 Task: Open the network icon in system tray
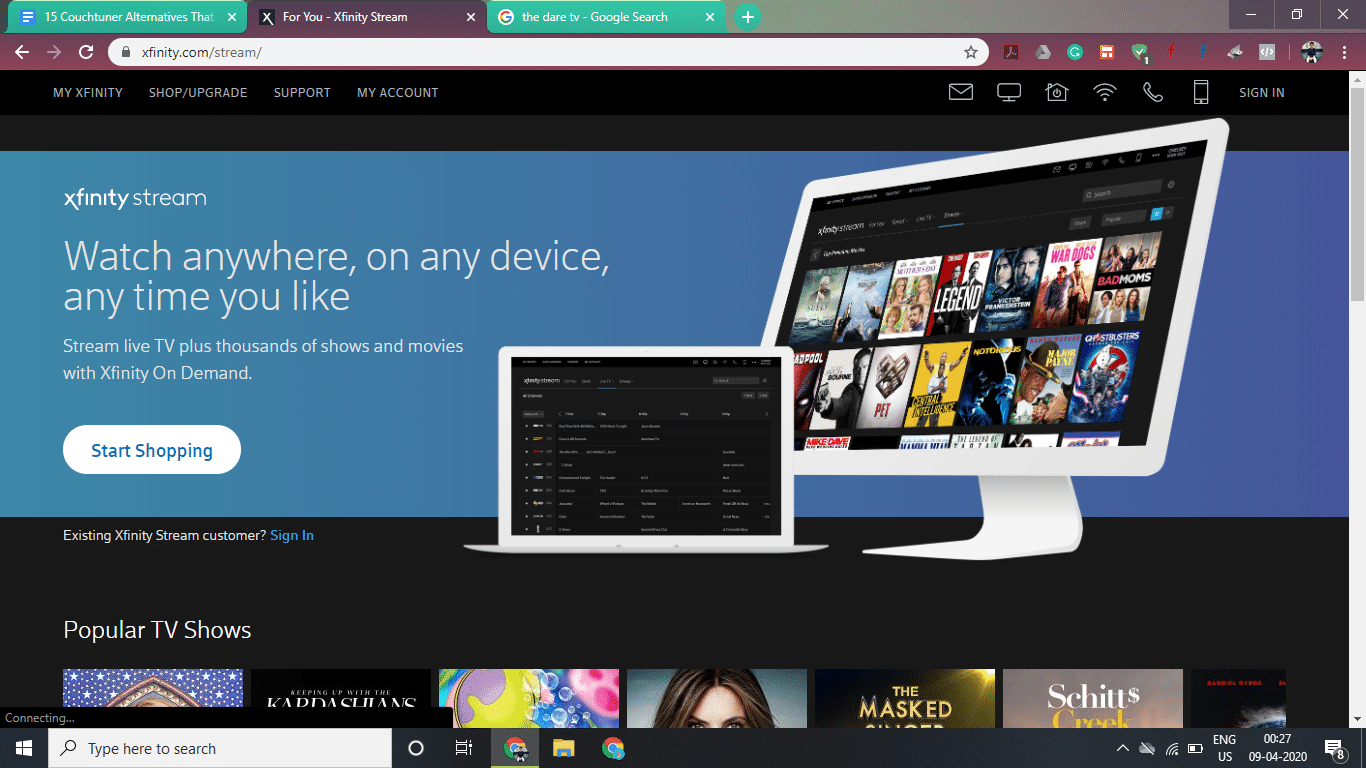point(1172,748)
